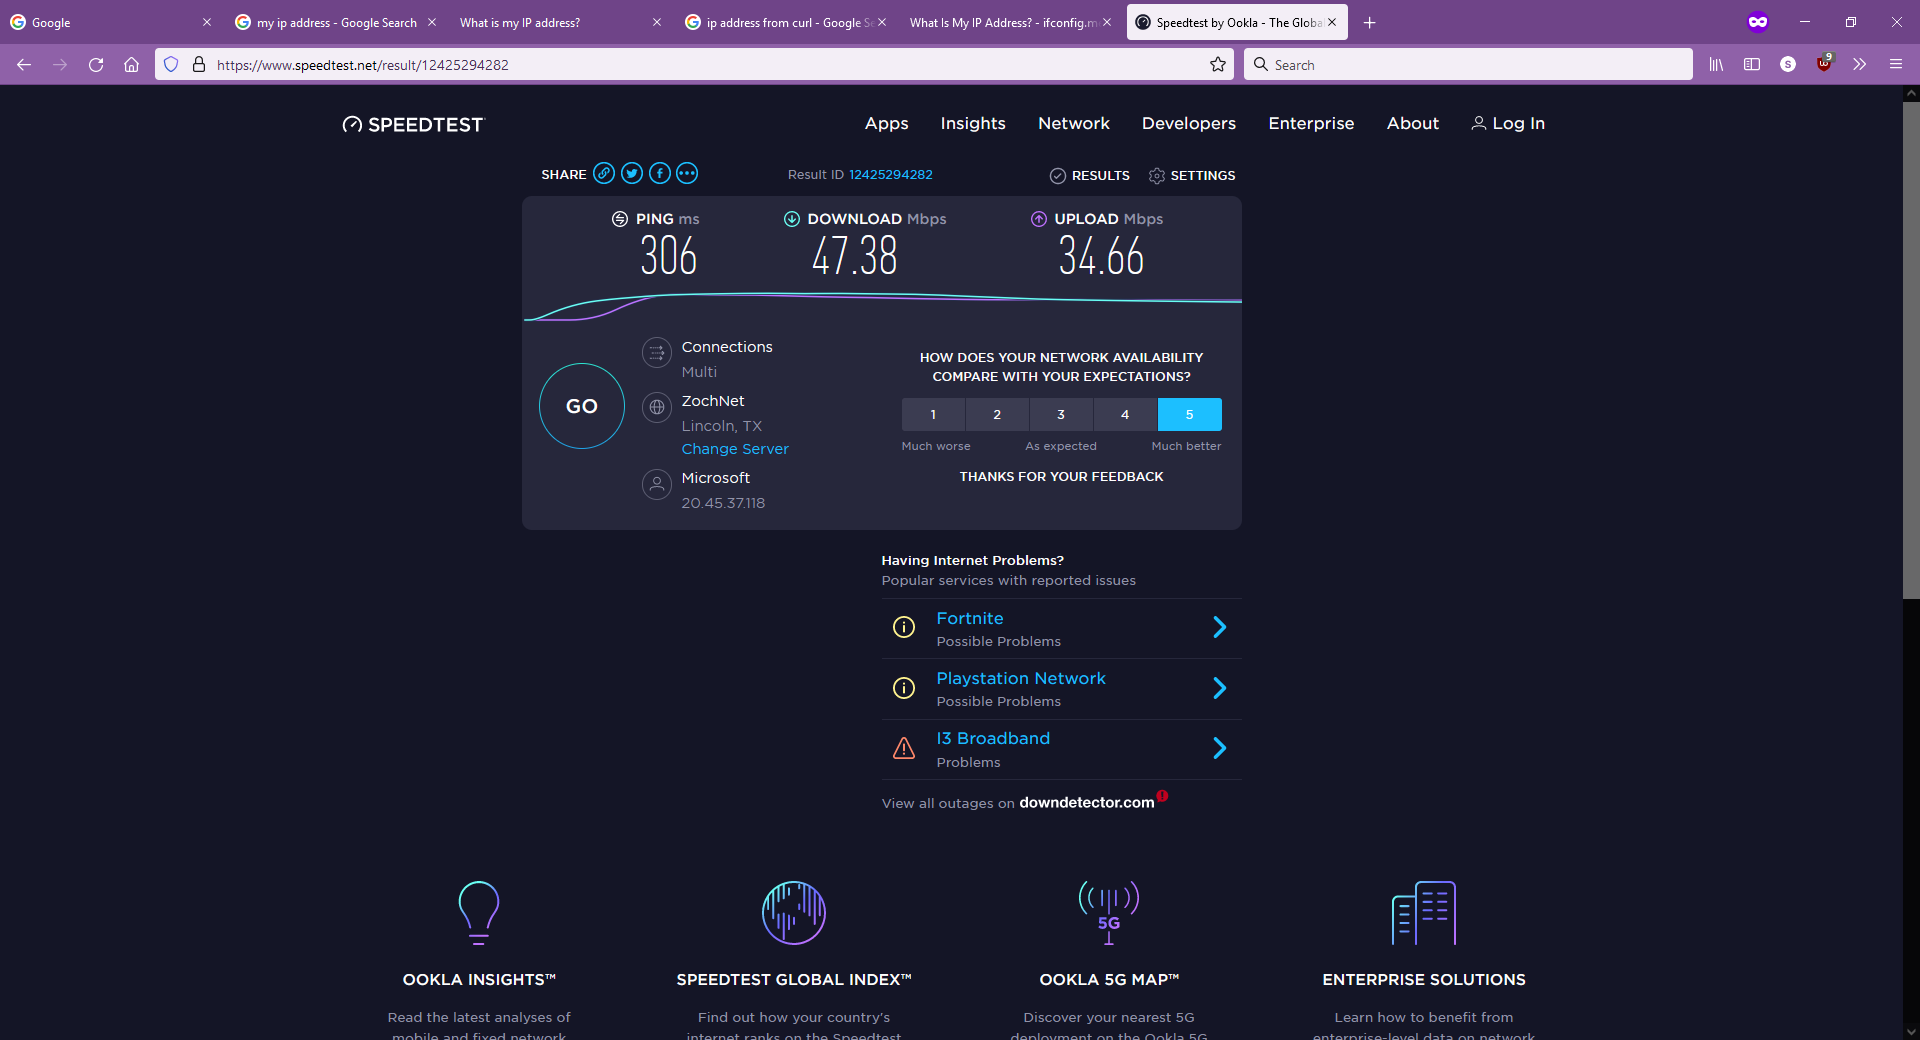
Task: Share result on Facebook icon
Action: pyautogui.click(x=660, y=173)
